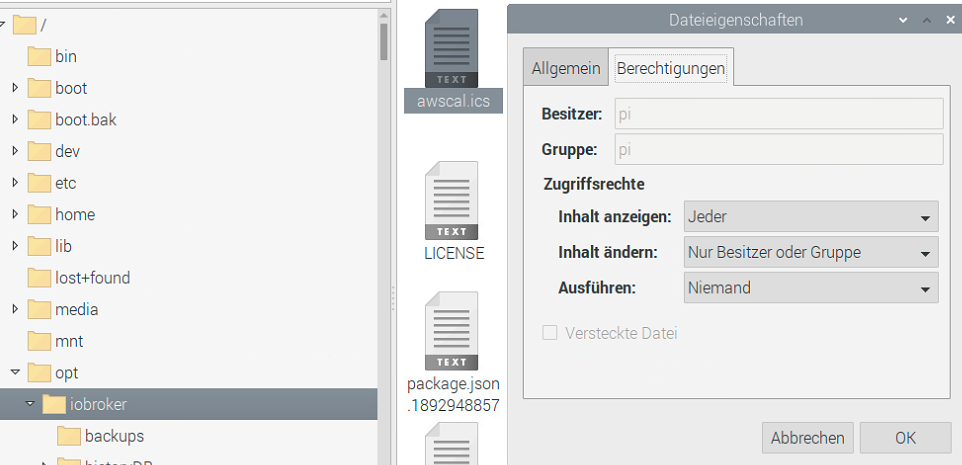The width and height of the screenshot is (962, 465).
Task: Select the backups tree label
Action: pyautogui.click(x=115, y=436)
